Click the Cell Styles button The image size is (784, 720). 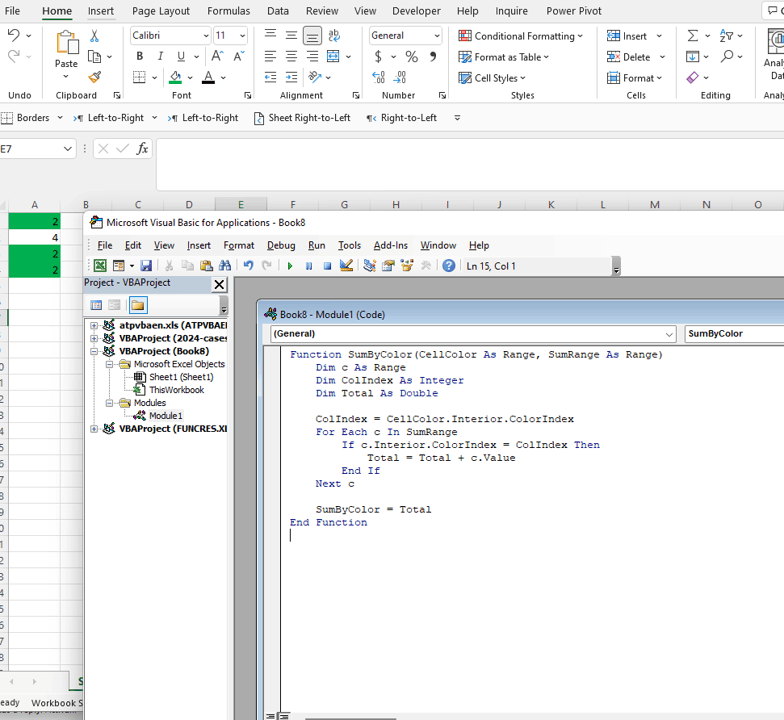pos(492,78)
